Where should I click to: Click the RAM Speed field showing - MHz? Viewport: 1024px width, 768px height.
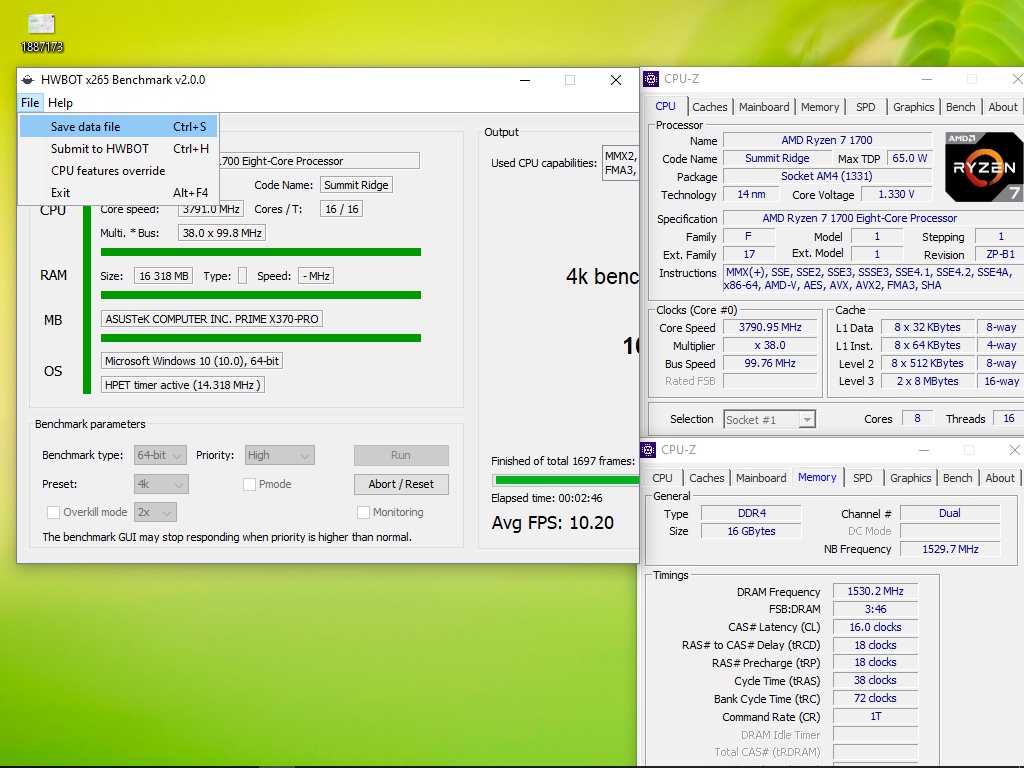click(x=316, y=276)
